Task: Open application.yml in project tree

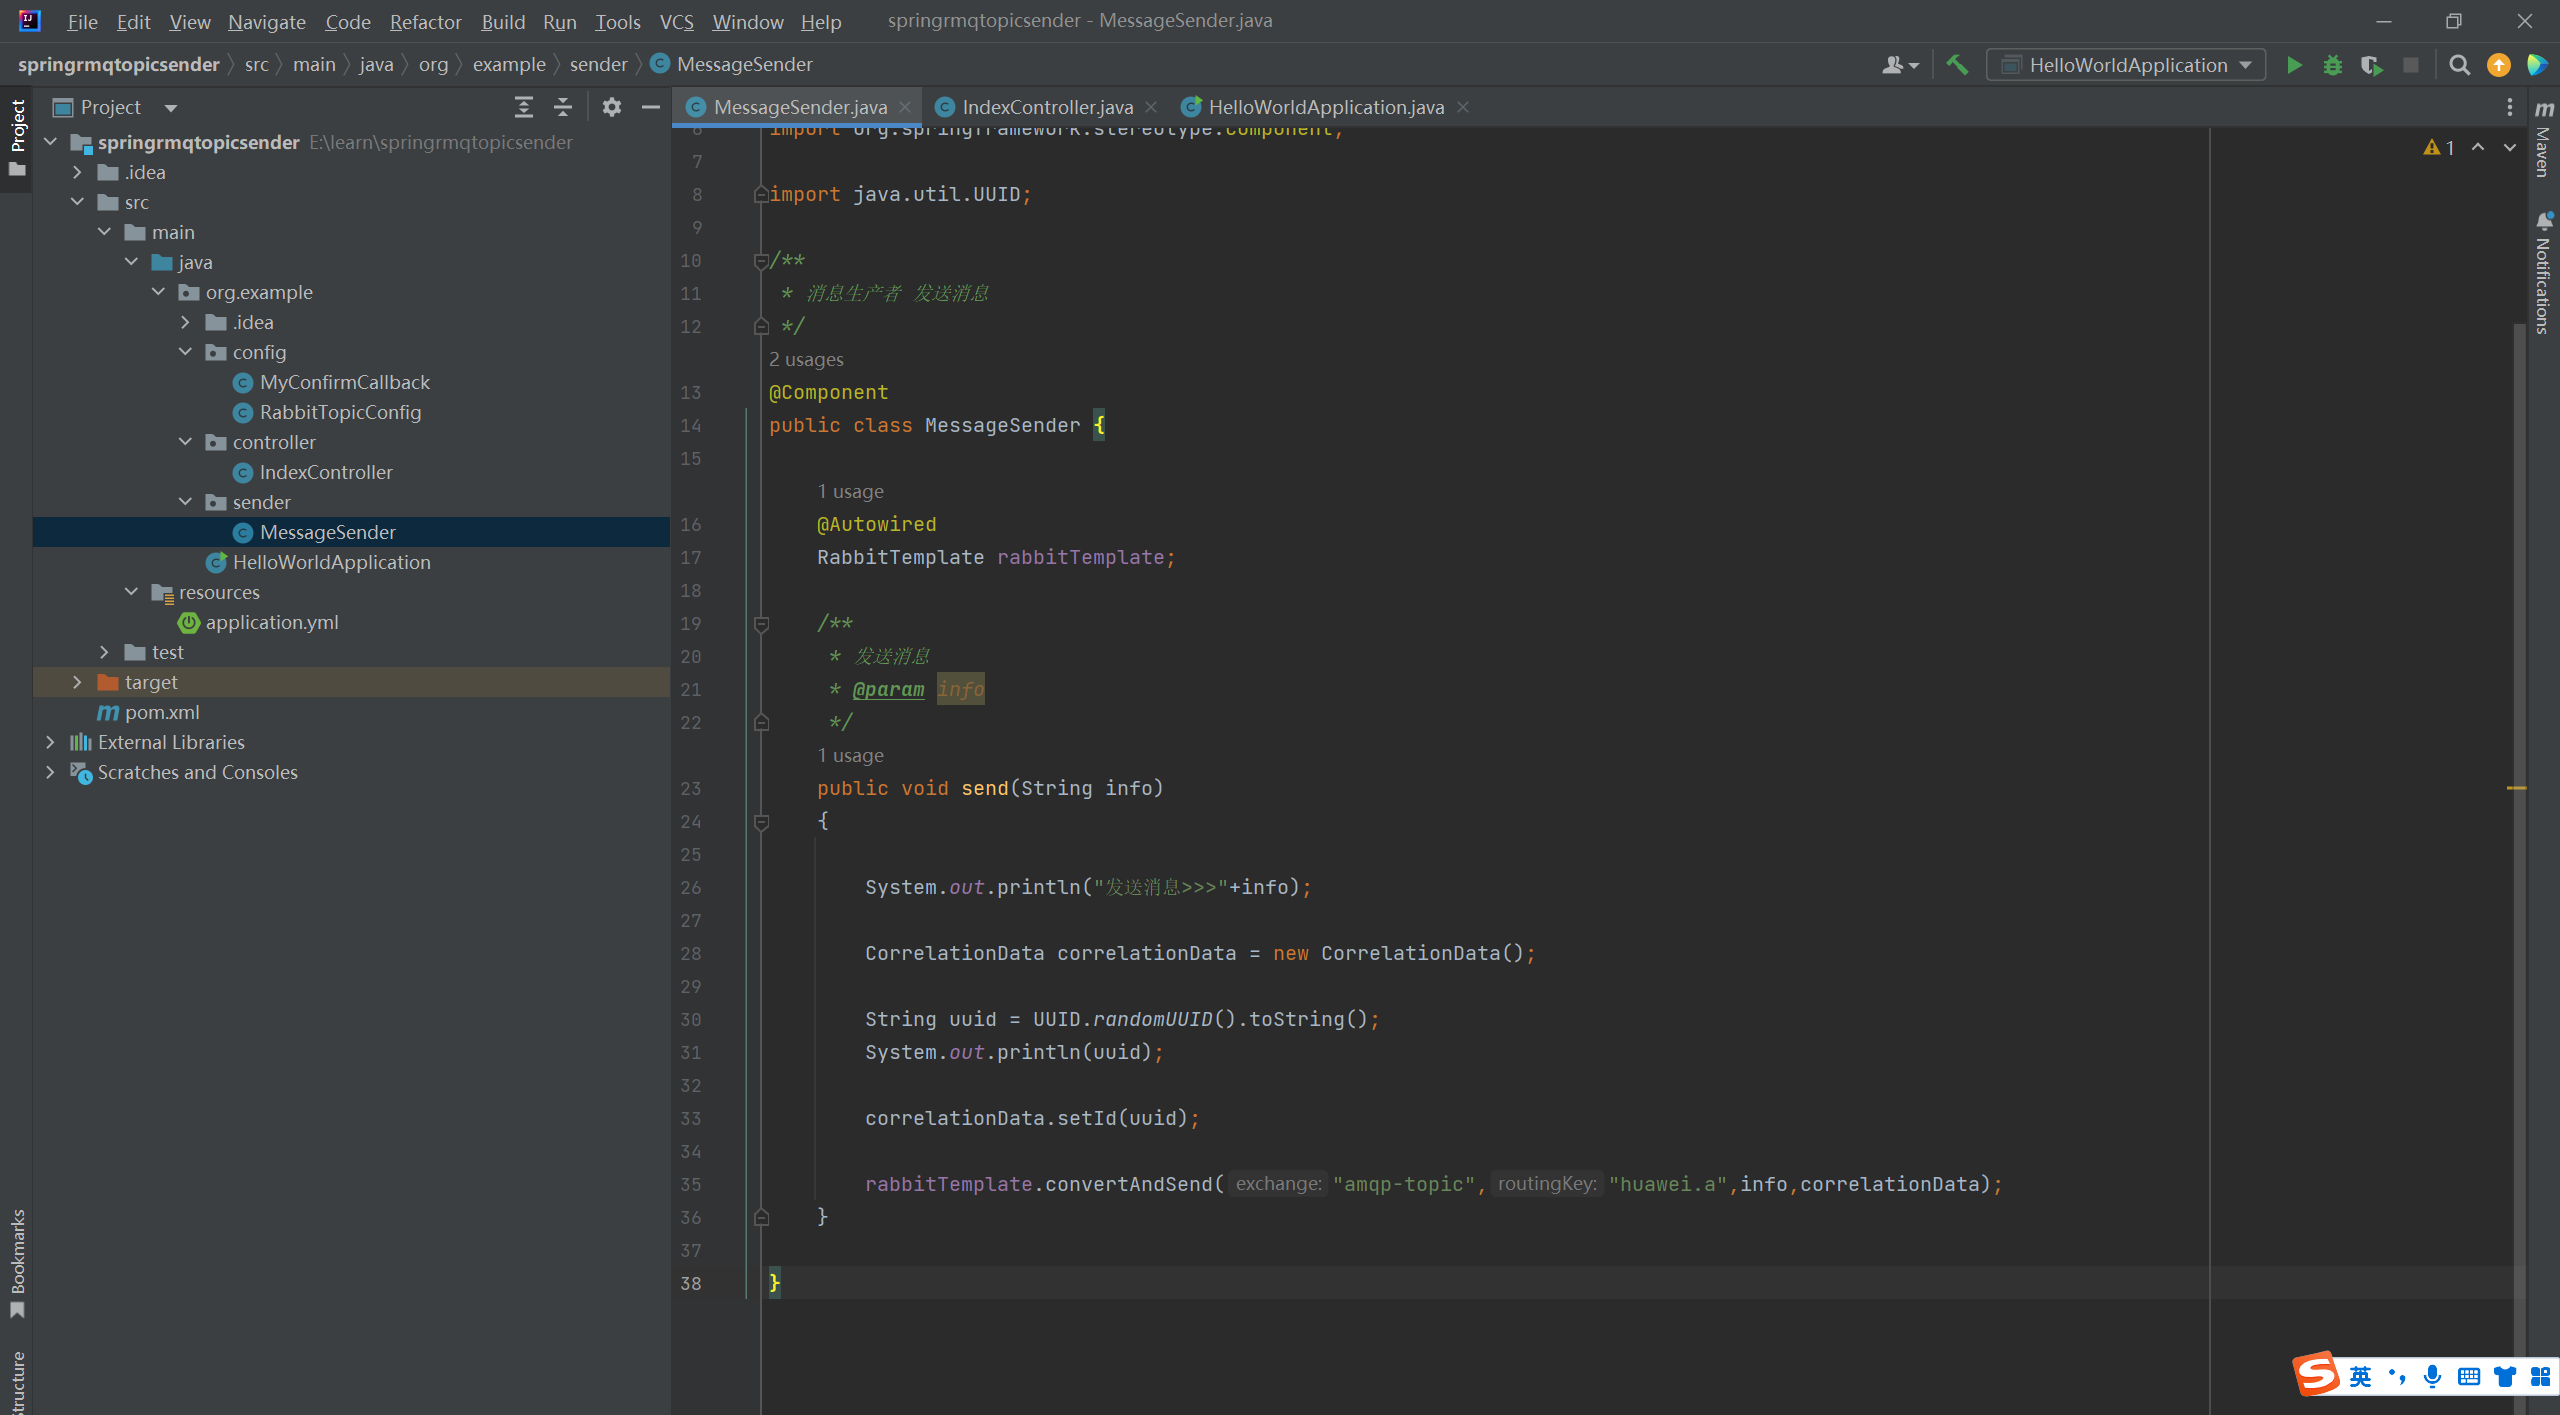Action: [x=271, y=622]
